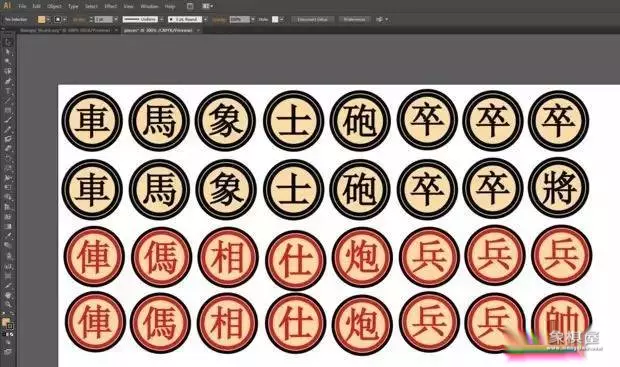This screenshot has height=367, width=620.
Task: Select the Zoom tool
Action: [8, 305]
